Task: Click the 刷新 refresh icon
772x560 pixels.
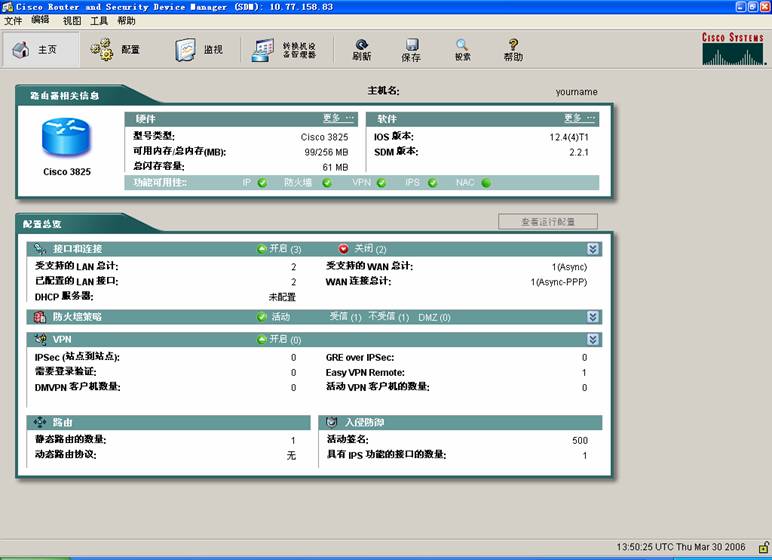Action: (362, 44)
